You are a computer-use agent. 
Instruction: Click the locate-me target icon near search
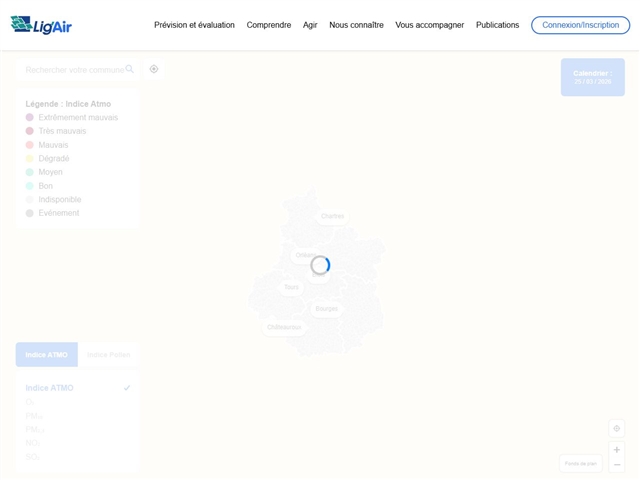pyautogui.click(x=154, y=69)
